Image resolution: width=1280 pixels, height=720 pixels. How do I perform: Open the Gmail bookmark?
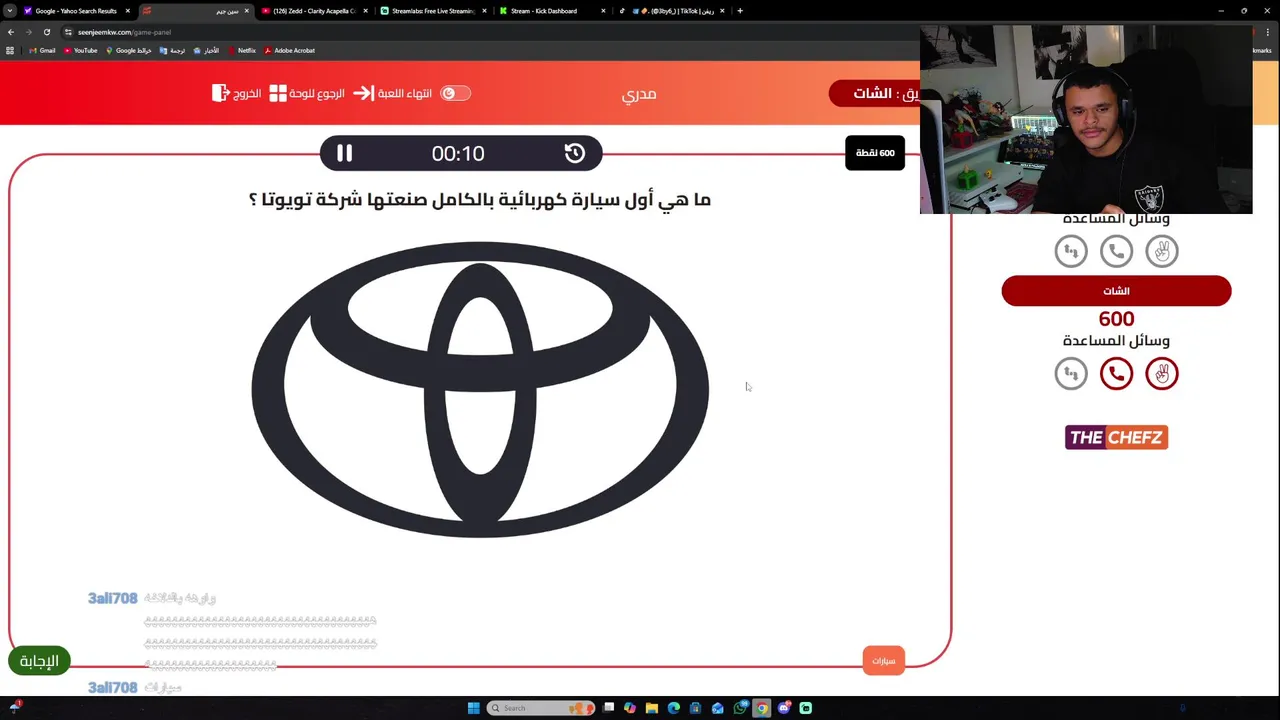pyautogui.click(x=43, y=50)
